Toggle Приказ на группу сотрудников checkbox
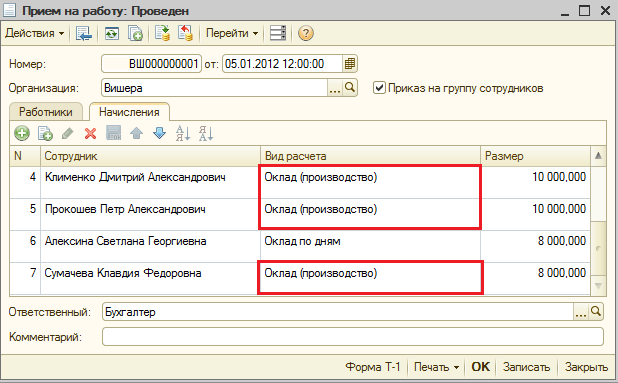618x383 pixels. pos(379,87)
